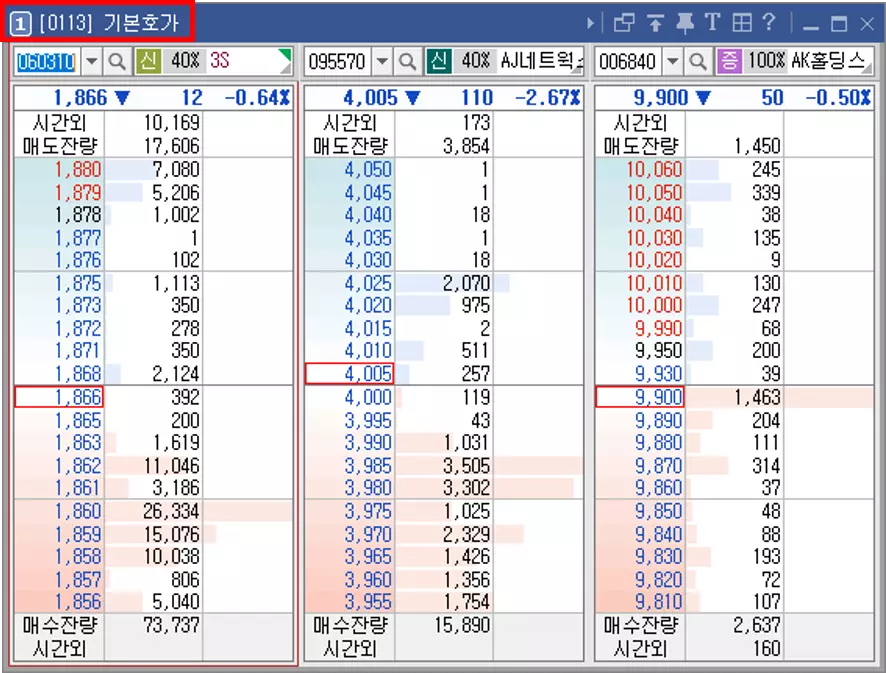Select ask price 1,879
Screen dimensions: 886x673
pos(78,193)
